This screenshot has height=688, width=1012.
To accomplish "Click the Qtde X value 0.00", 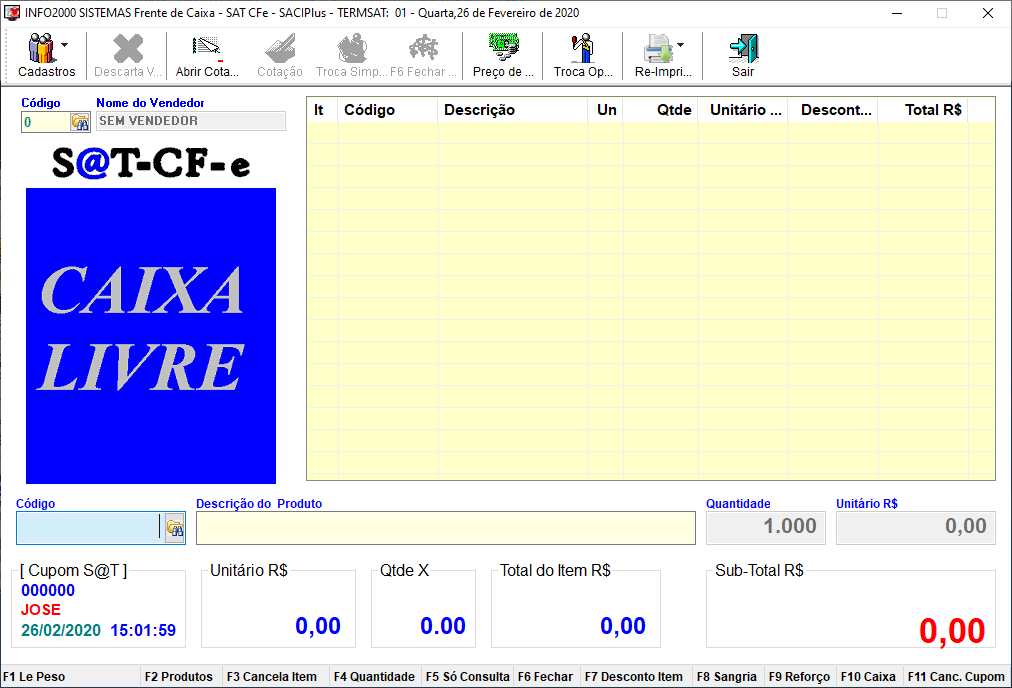I will click(x=443, y=626).
